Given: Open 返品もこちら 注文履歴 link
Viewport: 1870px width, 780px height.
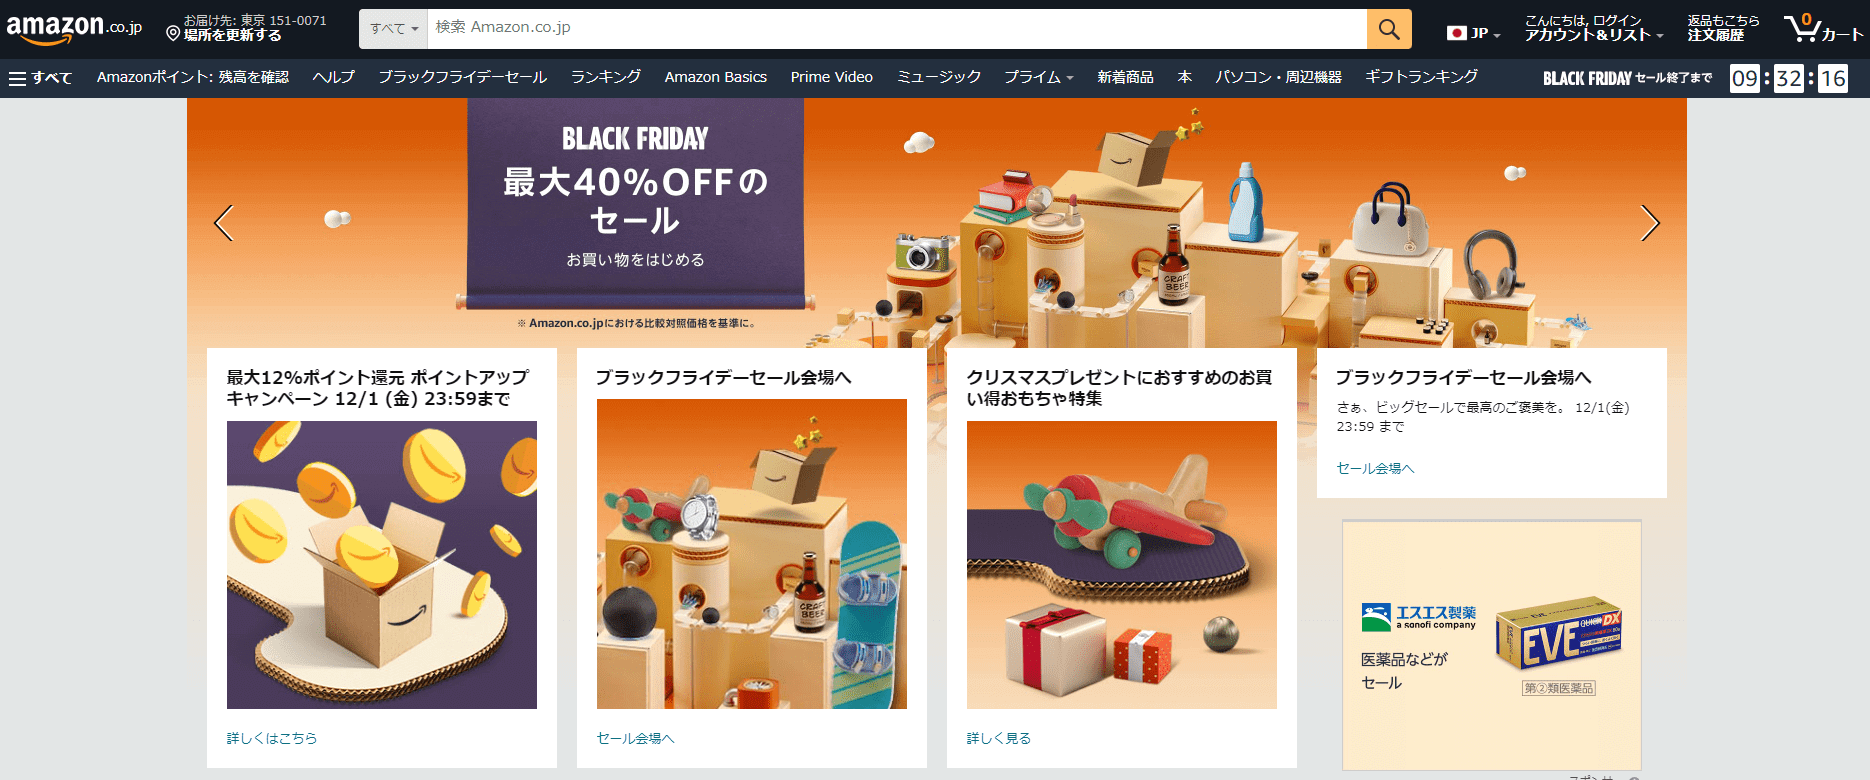Looking at the screenshot, I should pos(1723,28).
